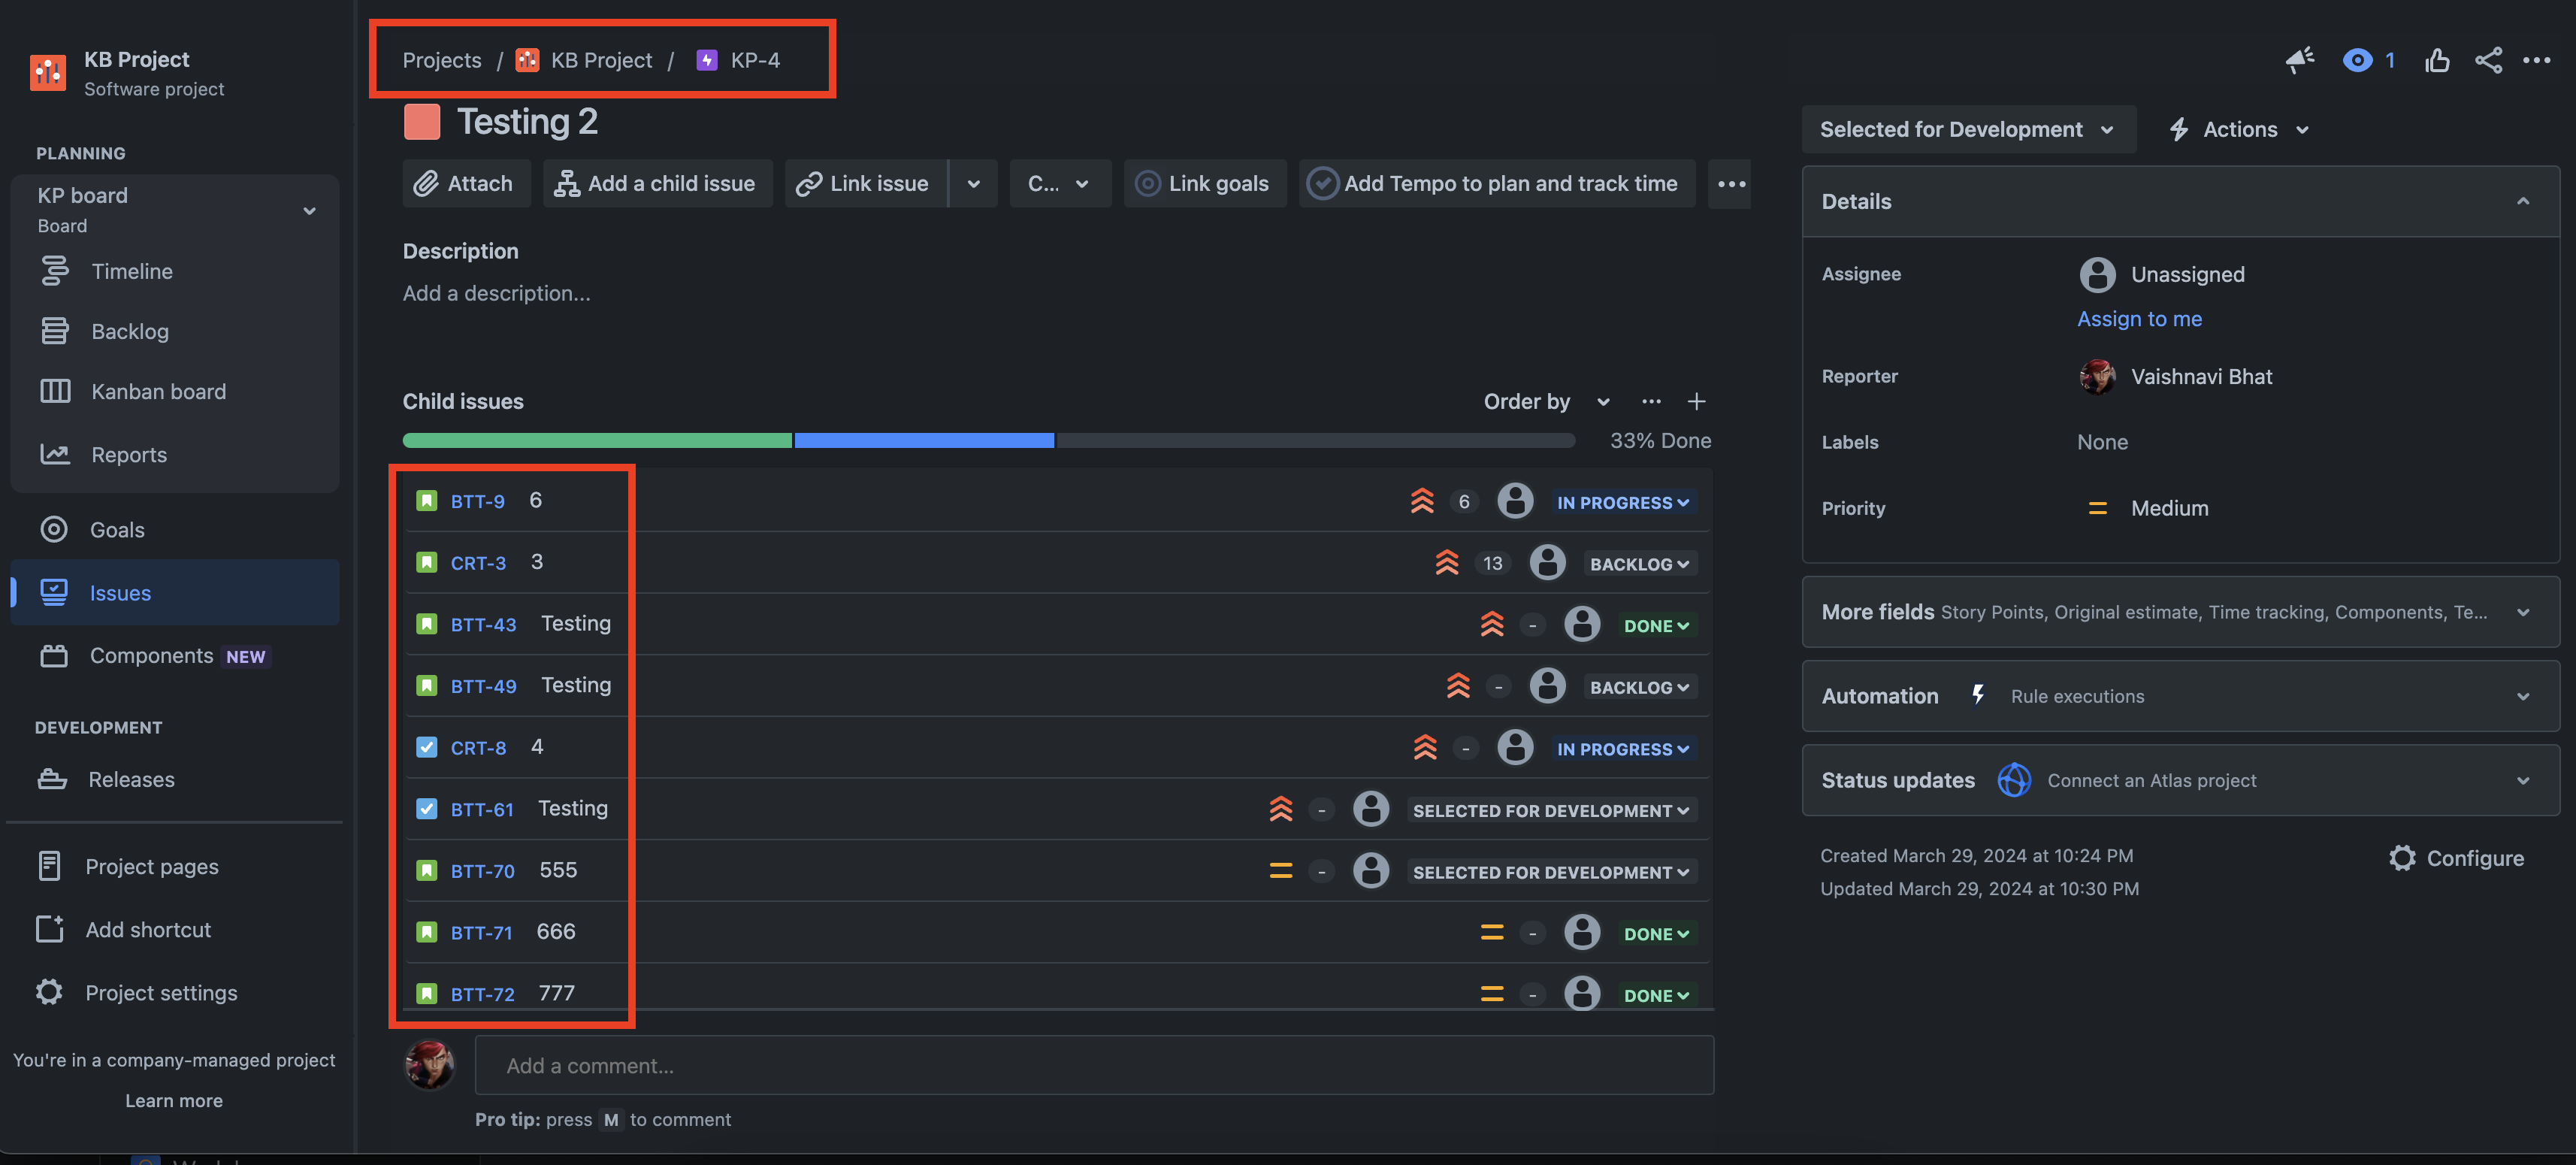Open Backlog in the sidebar

pos(129,331)
